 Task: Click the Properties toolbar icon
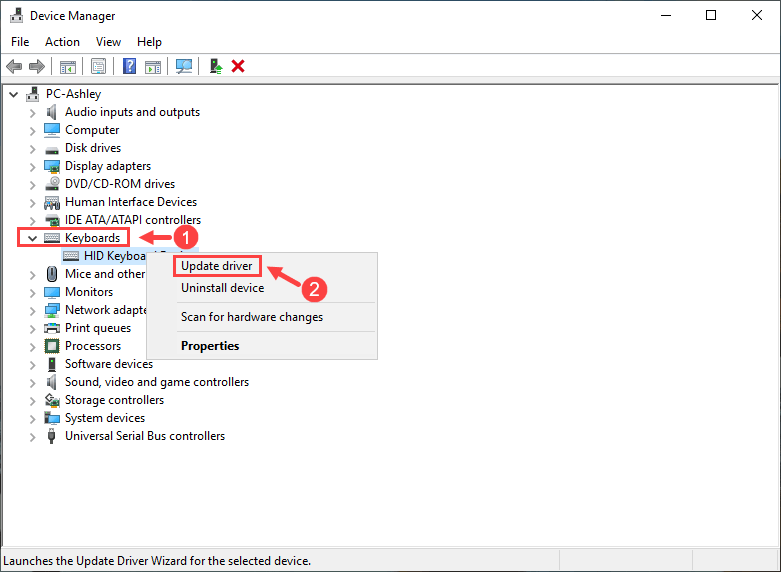click(98, 66)
